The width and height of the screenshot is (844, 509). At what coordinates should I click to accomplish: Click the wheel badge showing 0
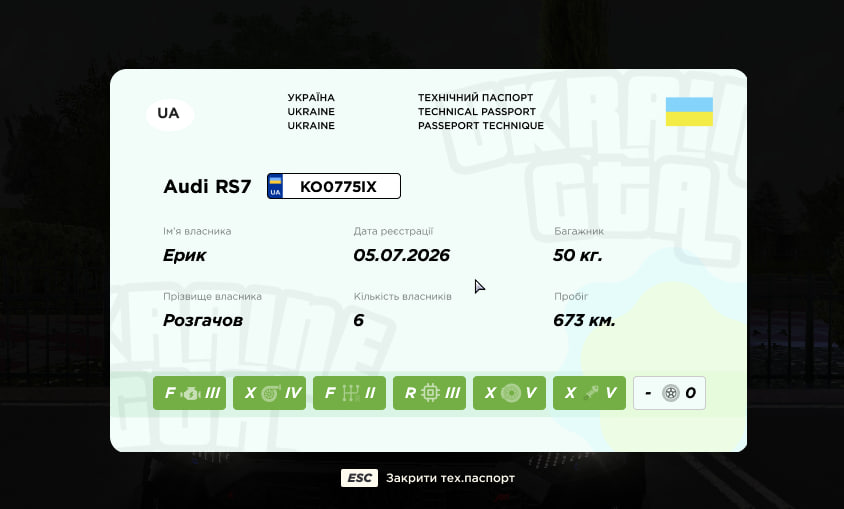click(x=669, y=393)
